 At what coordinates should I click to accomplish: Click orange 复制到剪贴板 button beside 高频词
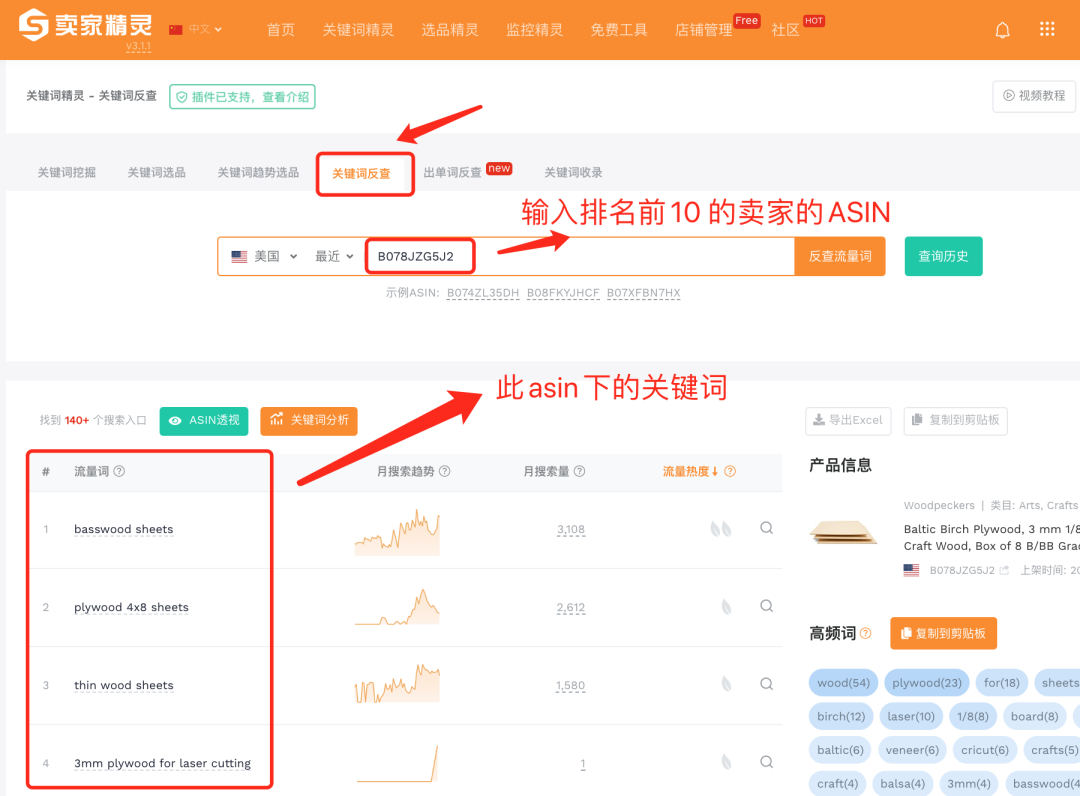(944, 633)
